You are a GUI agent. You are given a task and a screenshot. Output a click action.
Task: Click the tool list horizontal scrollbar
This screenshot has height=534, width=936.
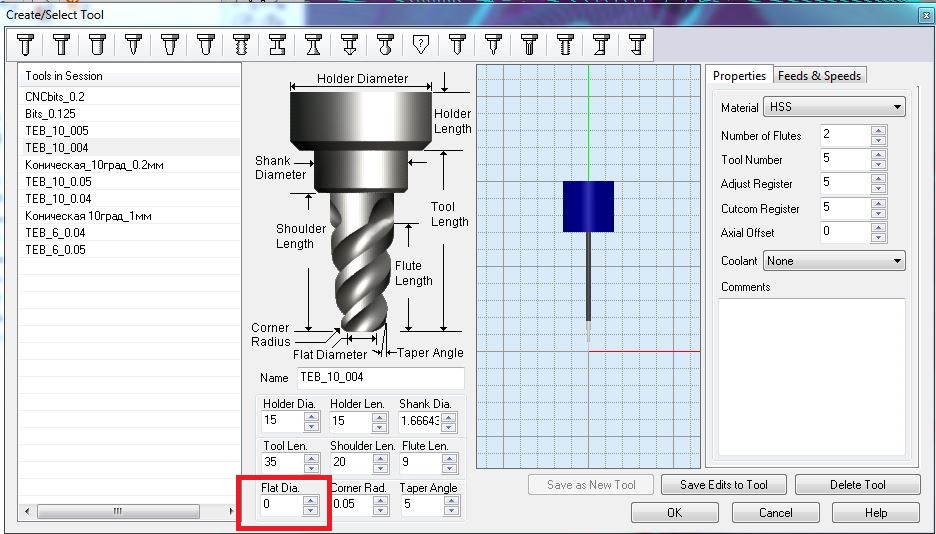point(120,511)
